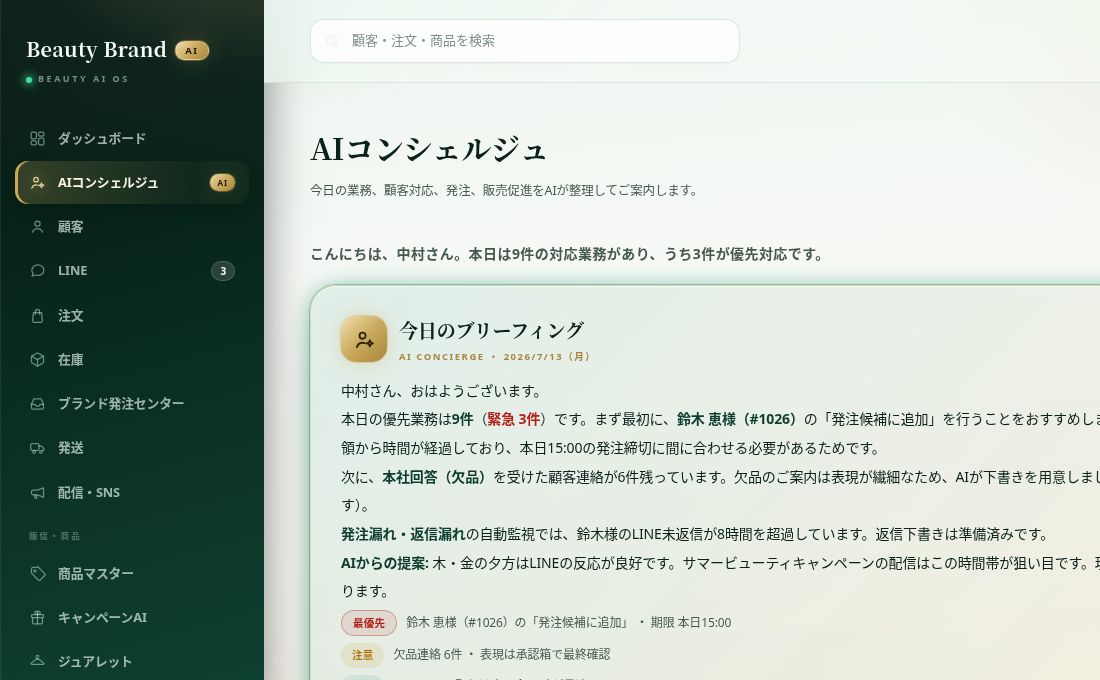
Task: Click the 在庫 box icon
Action: point(37,359)
